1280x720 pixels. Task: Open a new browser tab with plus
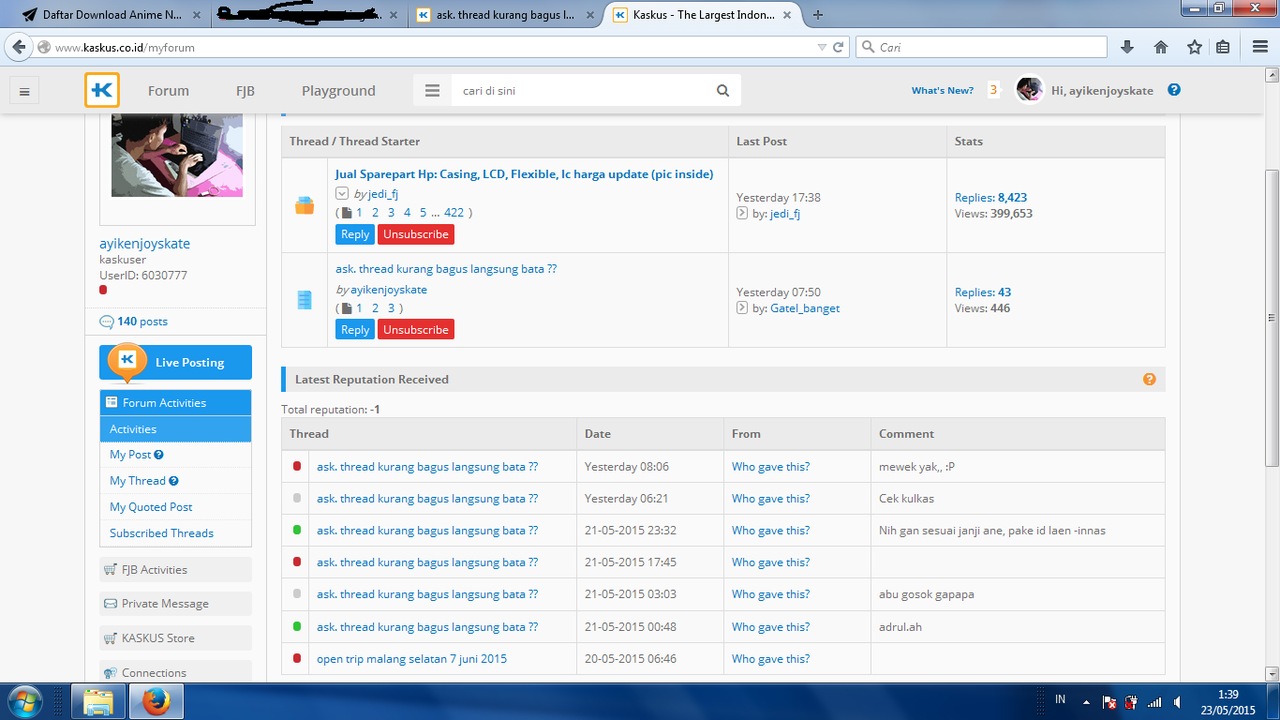pos(818,15)
